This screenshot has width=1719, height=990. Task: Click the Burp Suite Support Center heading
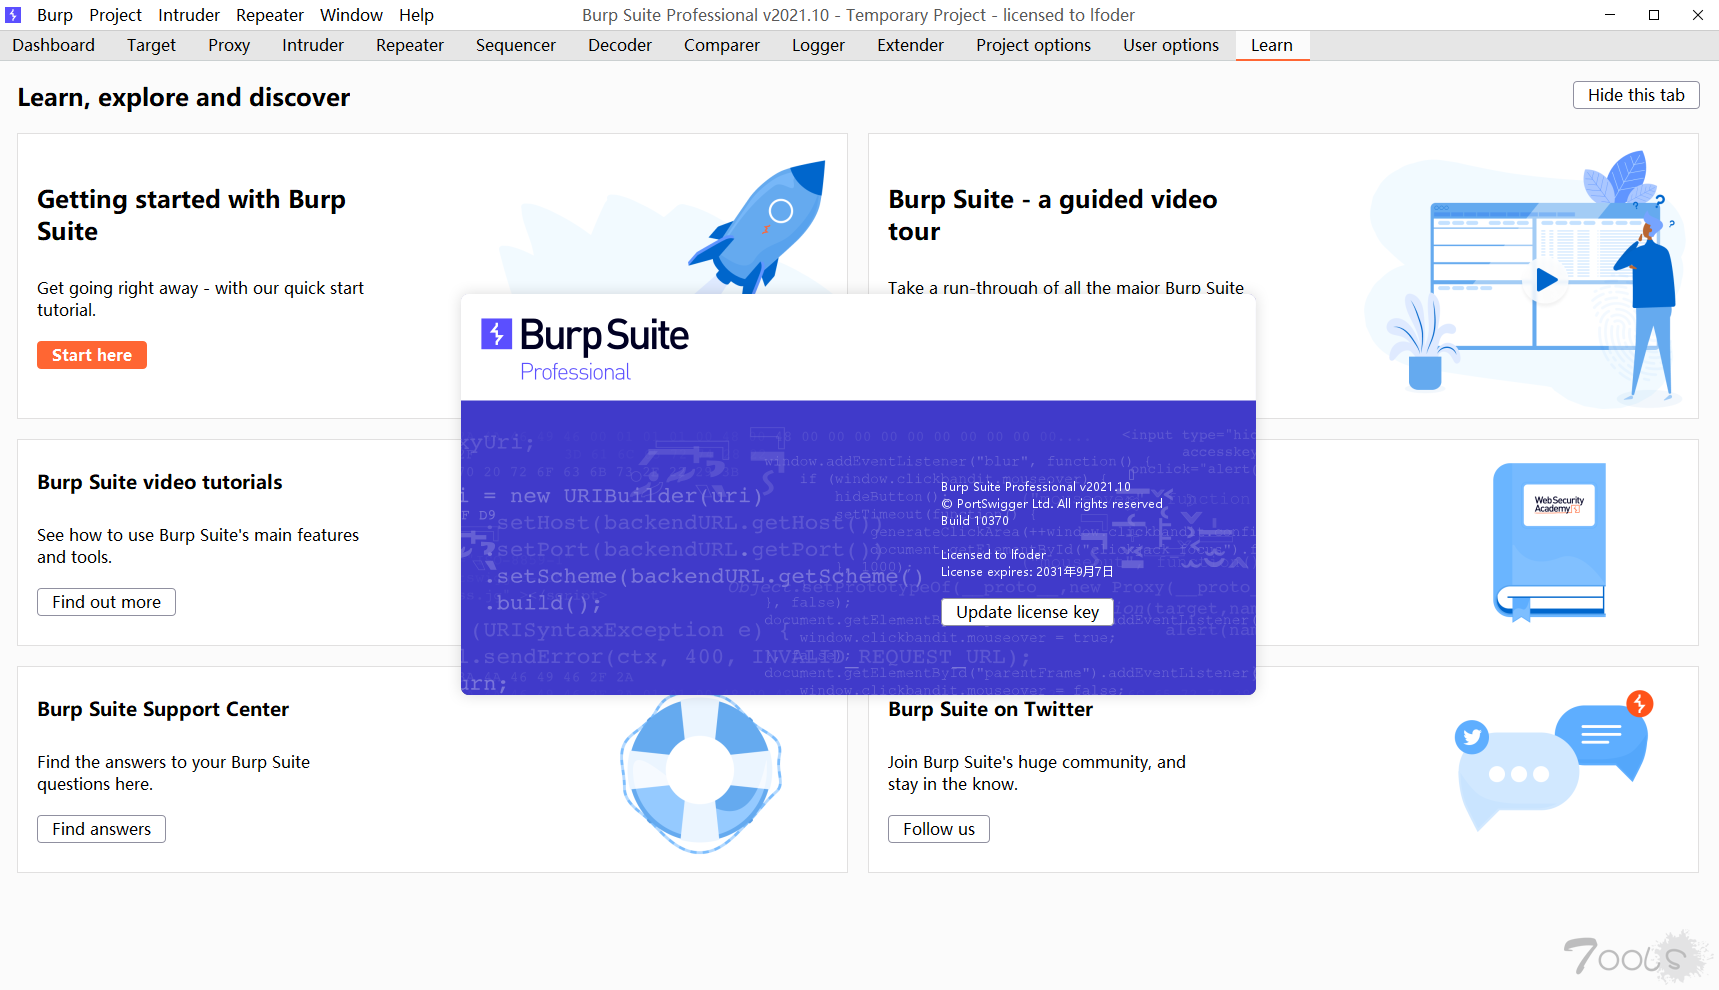[163, 709]
